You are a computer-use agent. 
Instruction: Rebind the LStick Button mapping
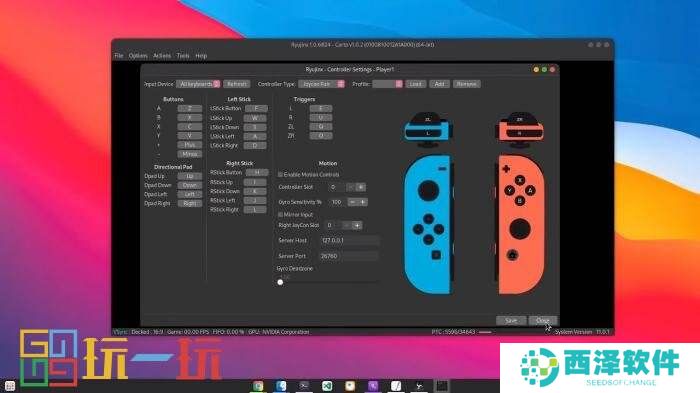point(256,109)
